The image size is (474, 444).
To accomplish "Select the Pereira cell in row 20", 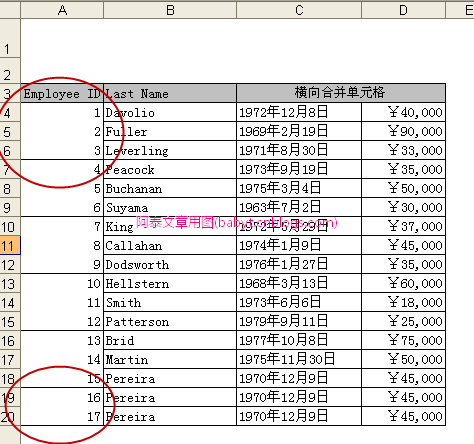I will point(170,416).
